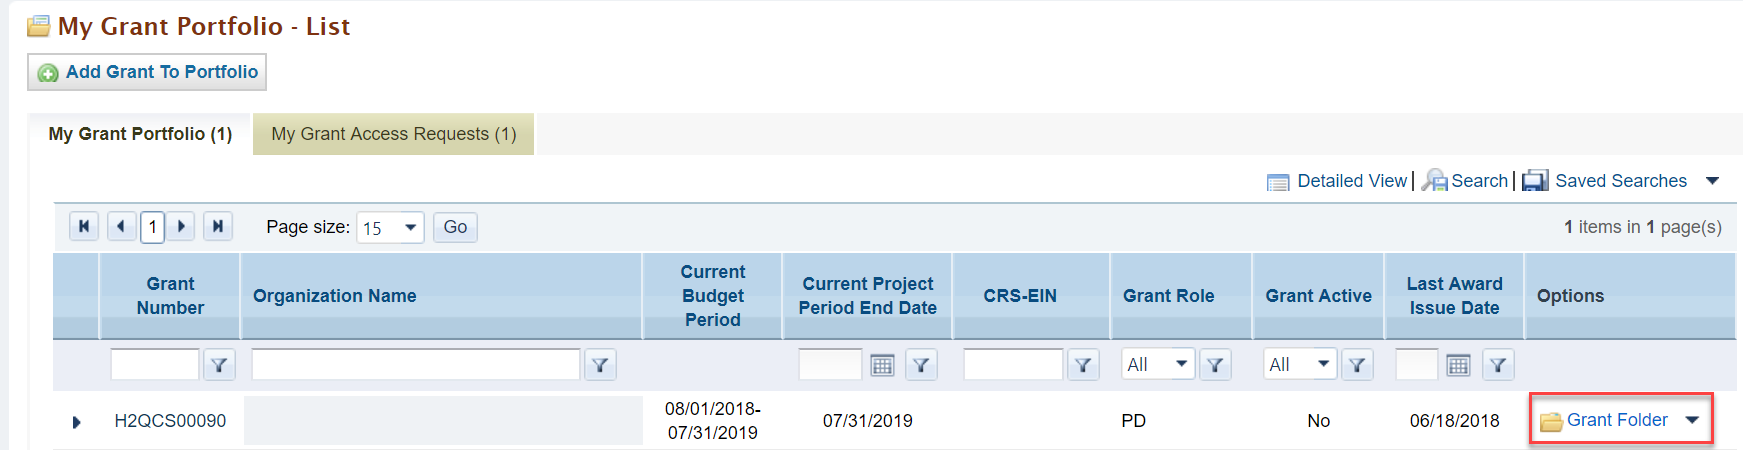Open the Last Award Issue Date calendar picker
The width and height of the screenshot is (1743, 450).
1459,365
